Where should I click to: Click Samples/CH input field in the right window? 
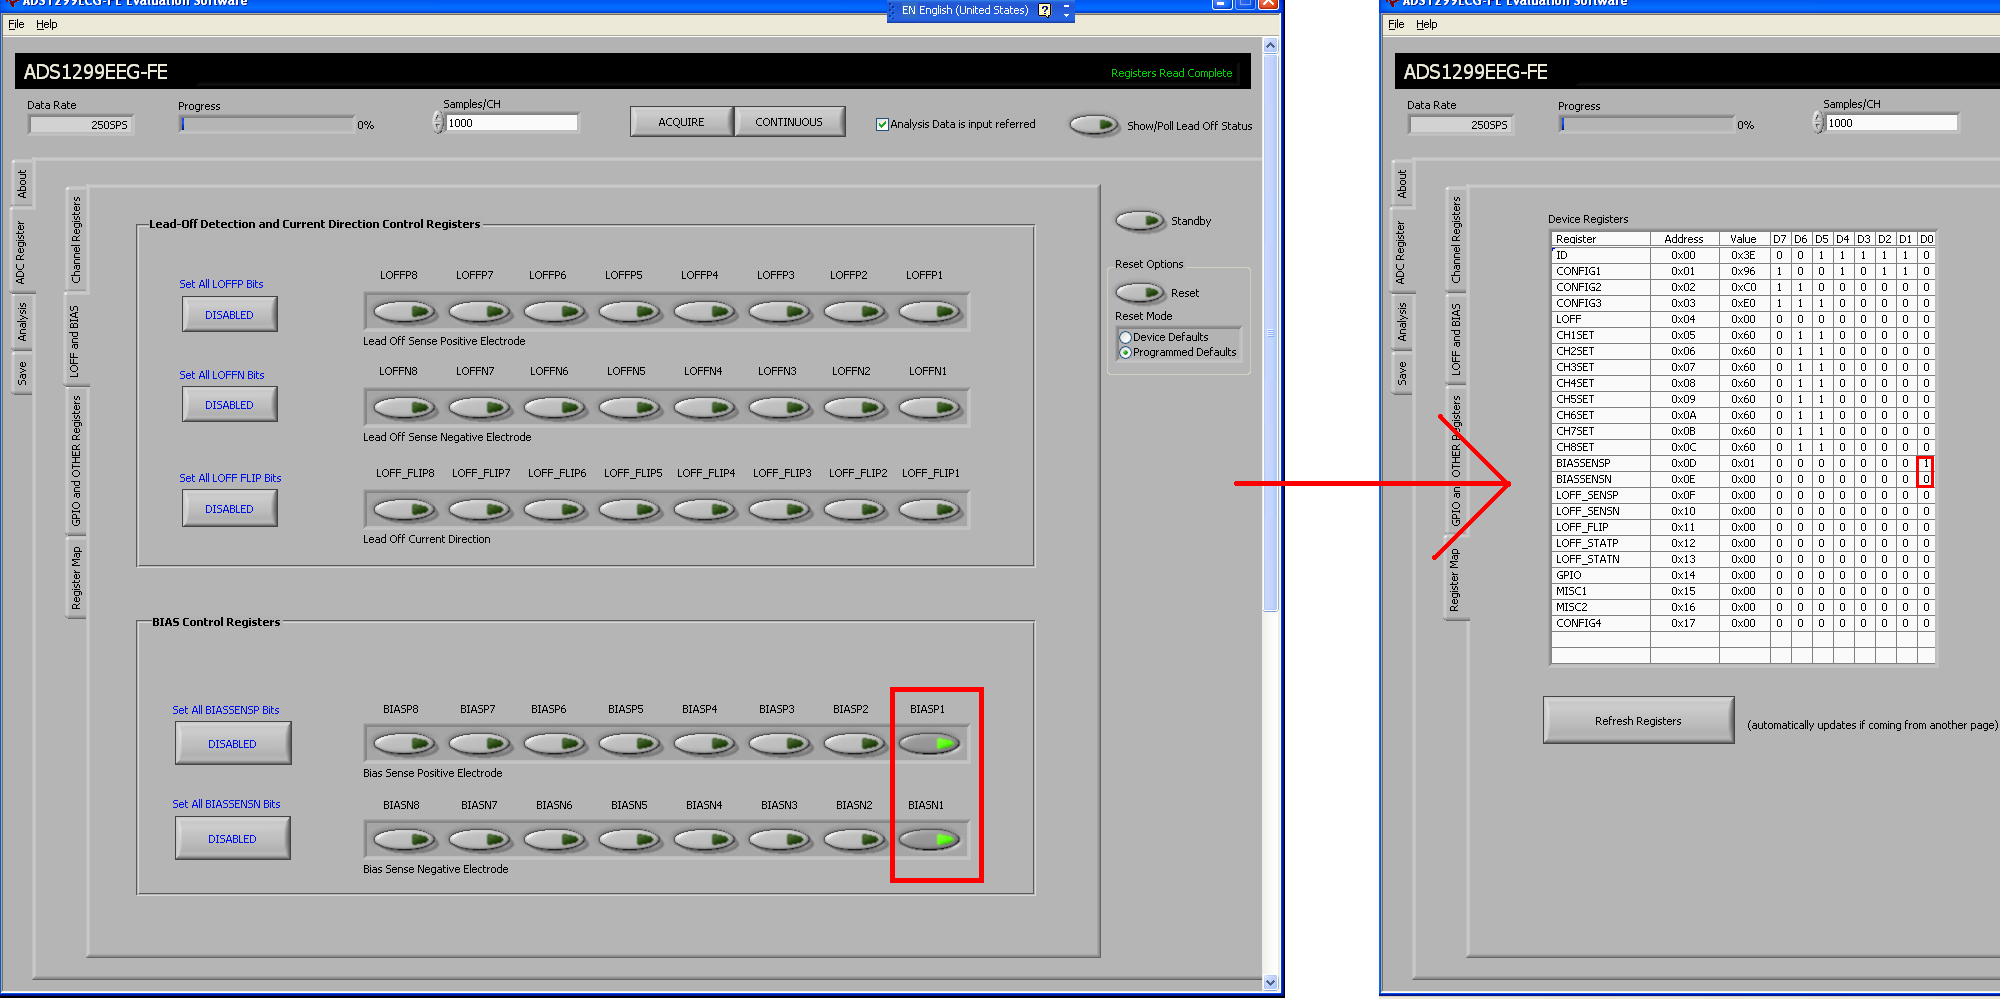1892,123
